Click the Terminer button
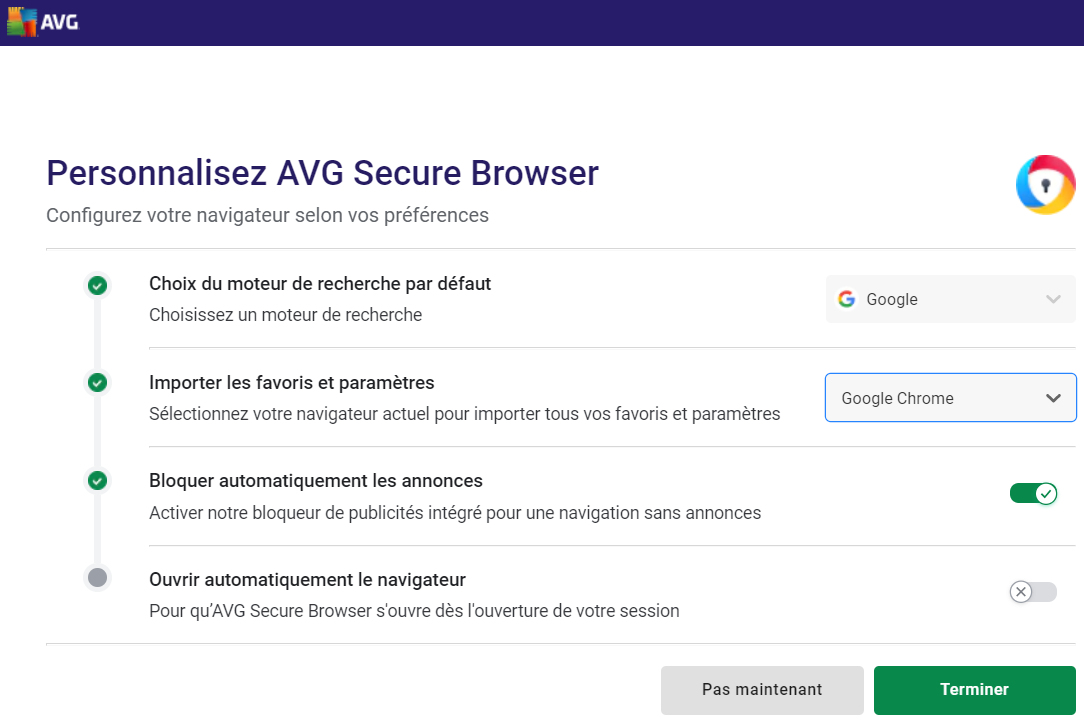Image resolution: width=1084 pixels, height=722 pixels. tap(974, 689)
